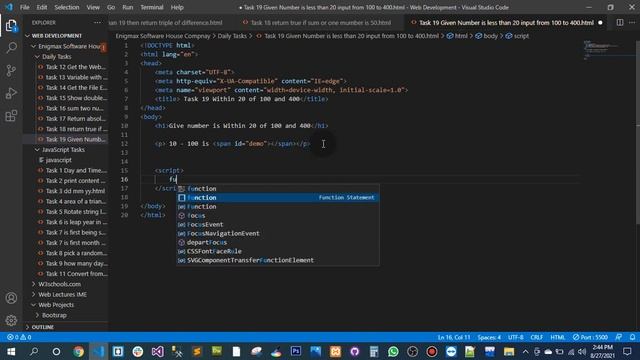Screen dimensions: 640x360
Task: Open Photoshop from the taskbar
Action: [296, 351]
